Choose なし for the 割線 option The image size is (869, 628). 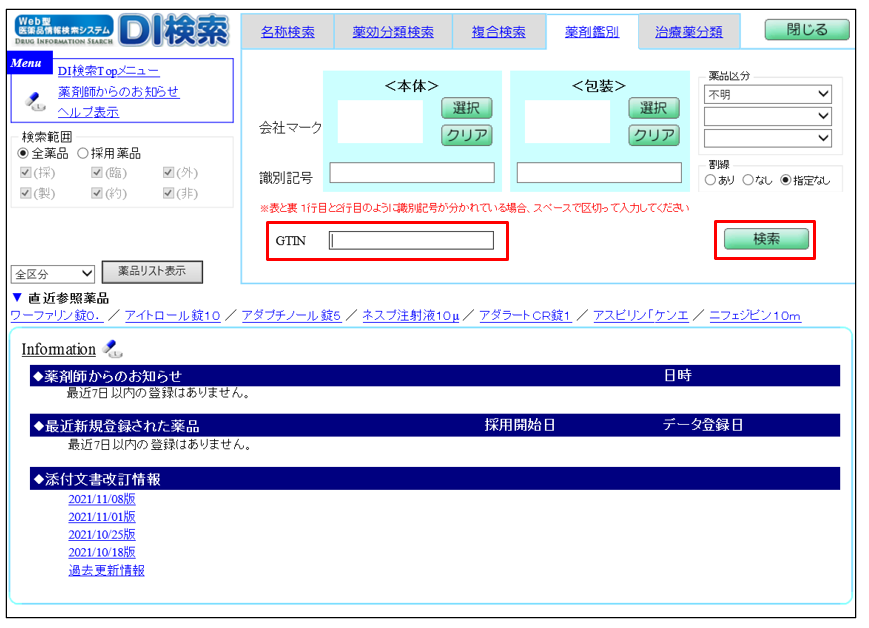[747, 180]
